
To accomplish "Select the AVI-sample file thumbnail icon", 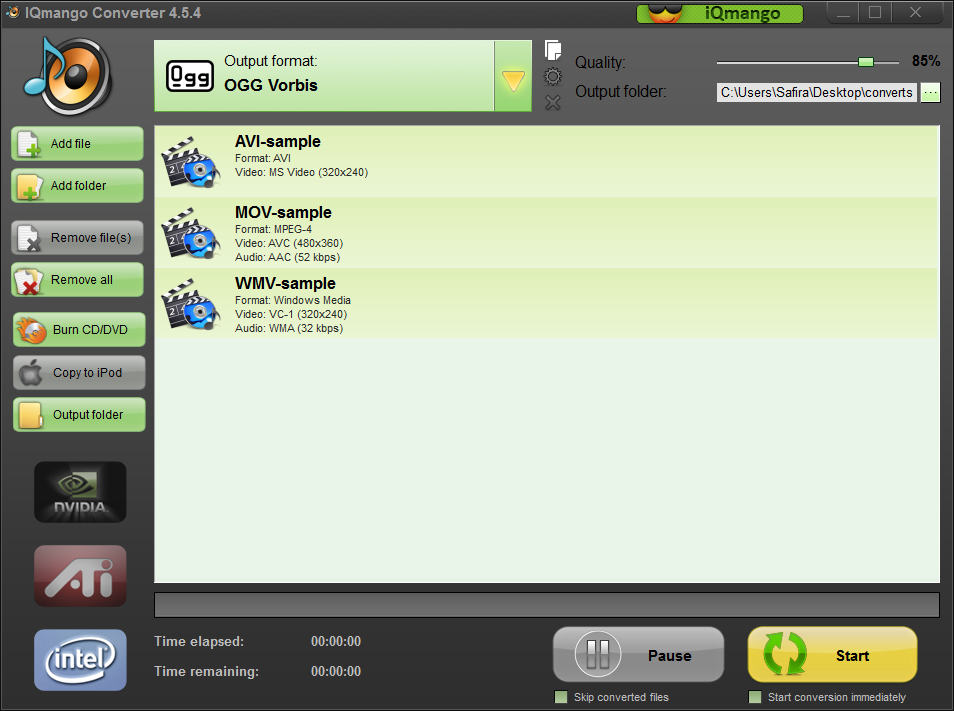I will click(190, 162).
